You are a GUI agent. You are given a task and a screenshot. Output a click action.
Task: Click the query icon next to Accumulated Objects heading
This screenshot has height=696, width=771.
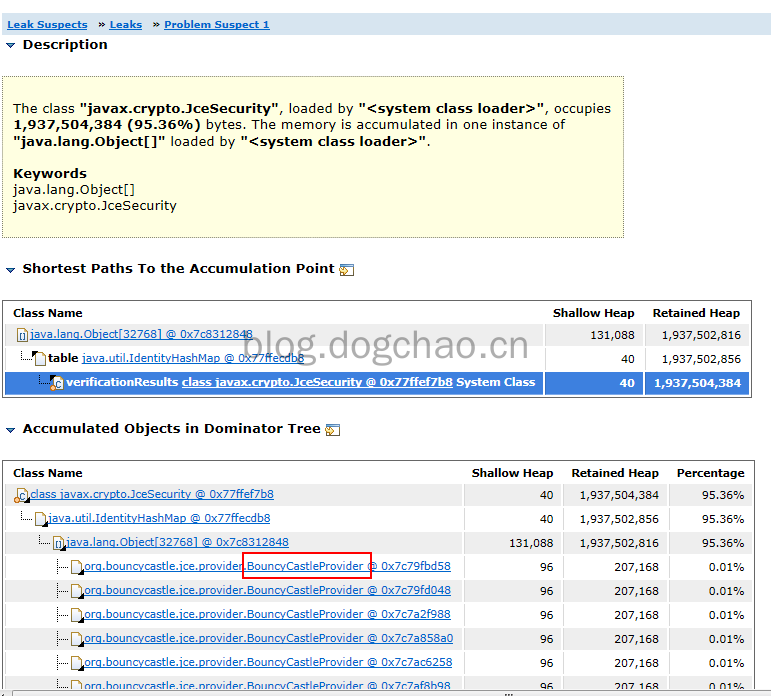pyautogui.click(x=333, y=430)
